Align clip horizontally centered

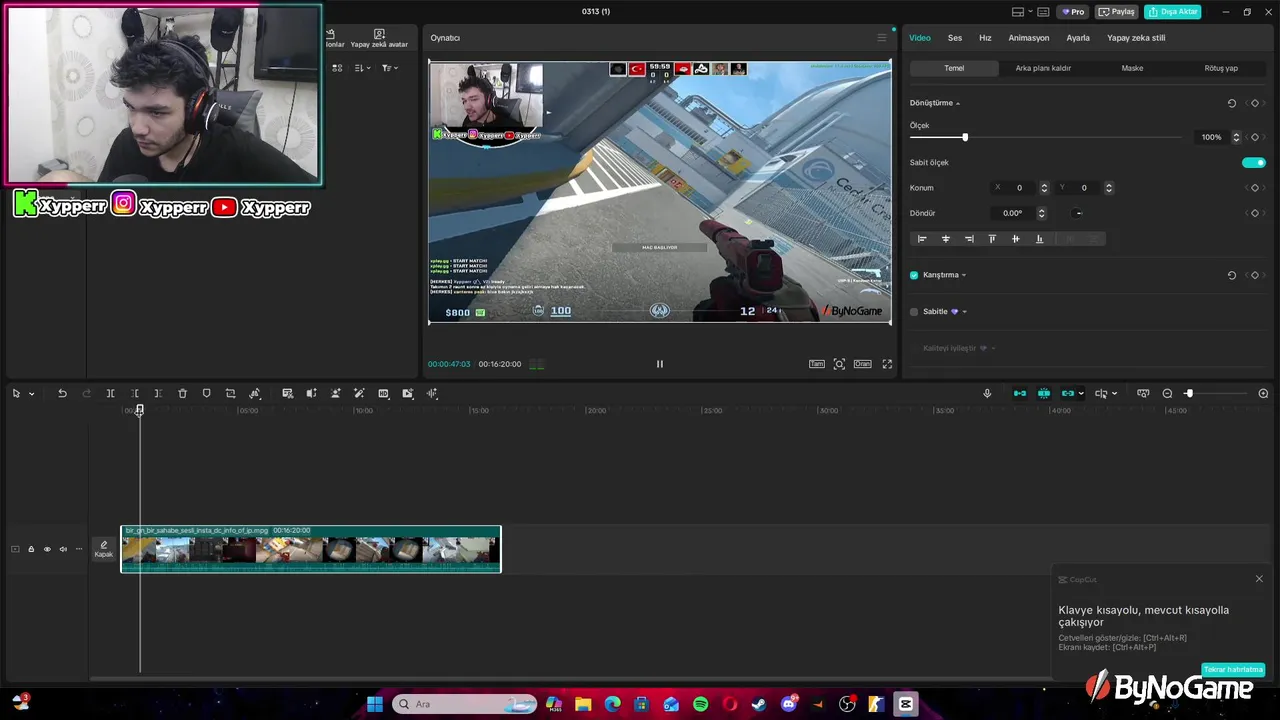point(945,239)
